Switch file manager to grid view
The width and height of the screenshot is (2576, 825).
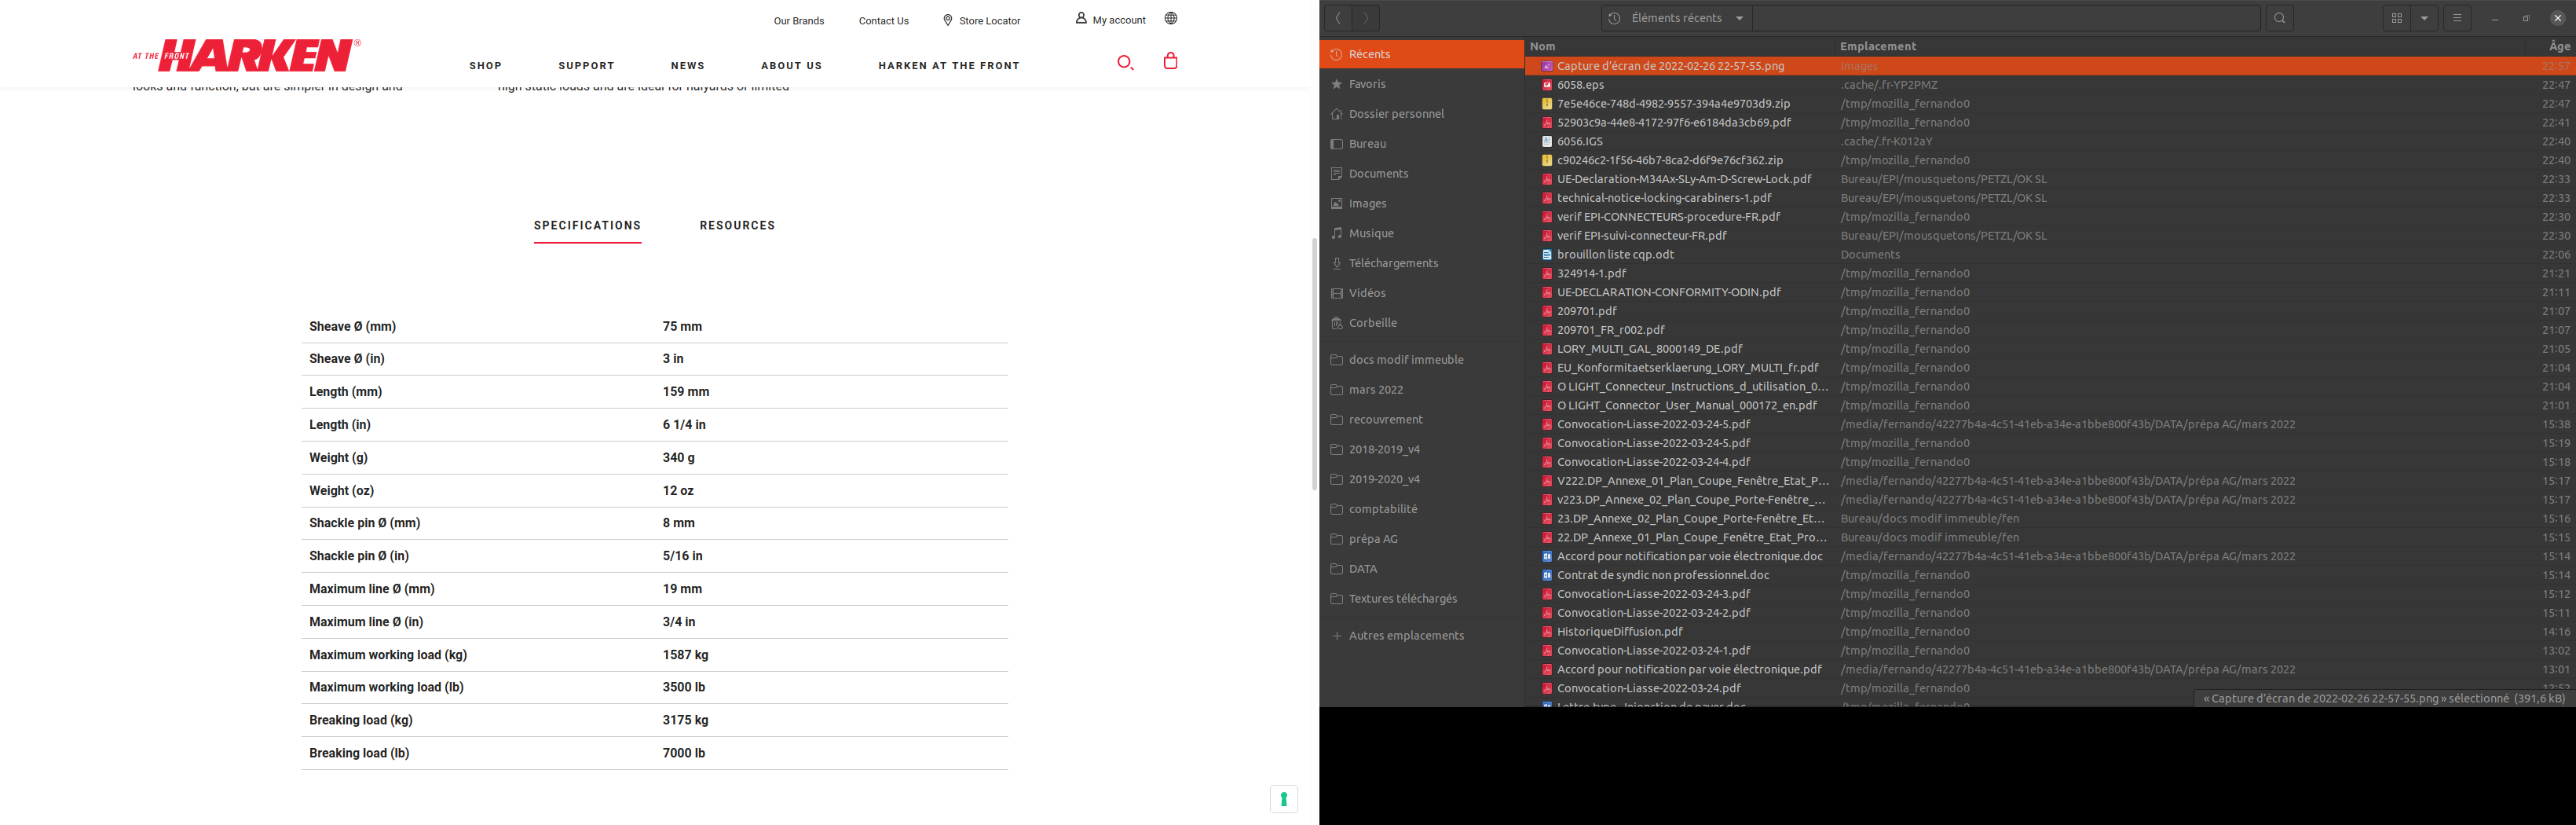coord(2397,18)
